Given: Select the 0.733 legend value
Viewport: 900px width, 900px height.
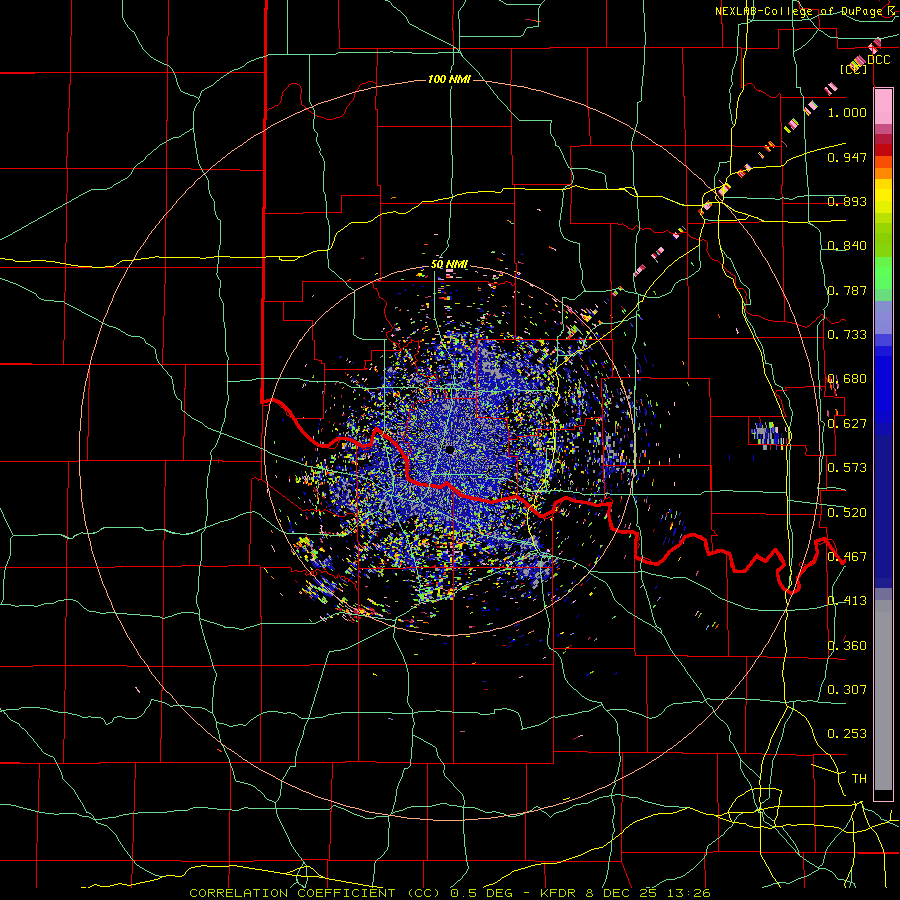Looking at the screenshot, I should 847,334.
